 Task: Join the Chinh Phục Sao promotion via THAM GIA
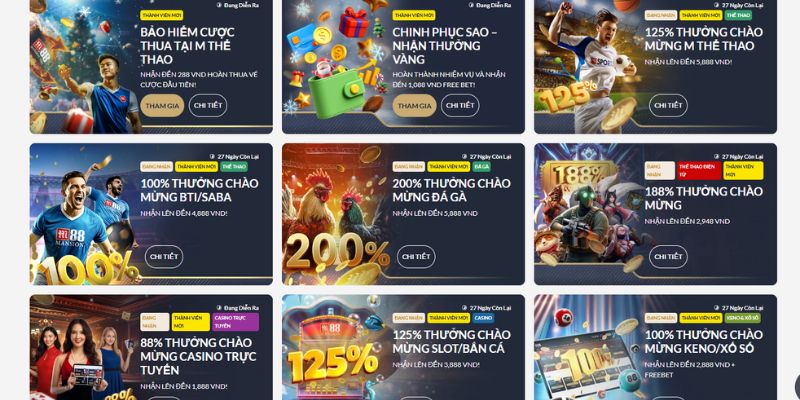(x=414, y=106)
